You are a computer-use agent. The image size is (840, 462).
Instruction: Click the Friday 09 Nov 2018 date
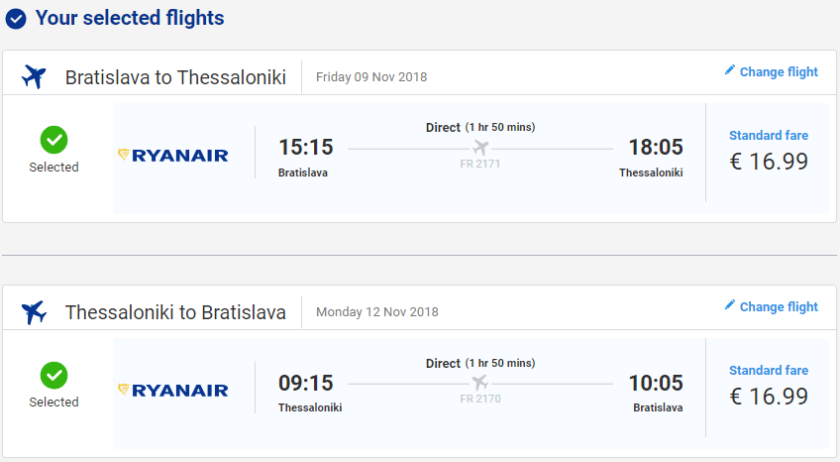point(371,77)
